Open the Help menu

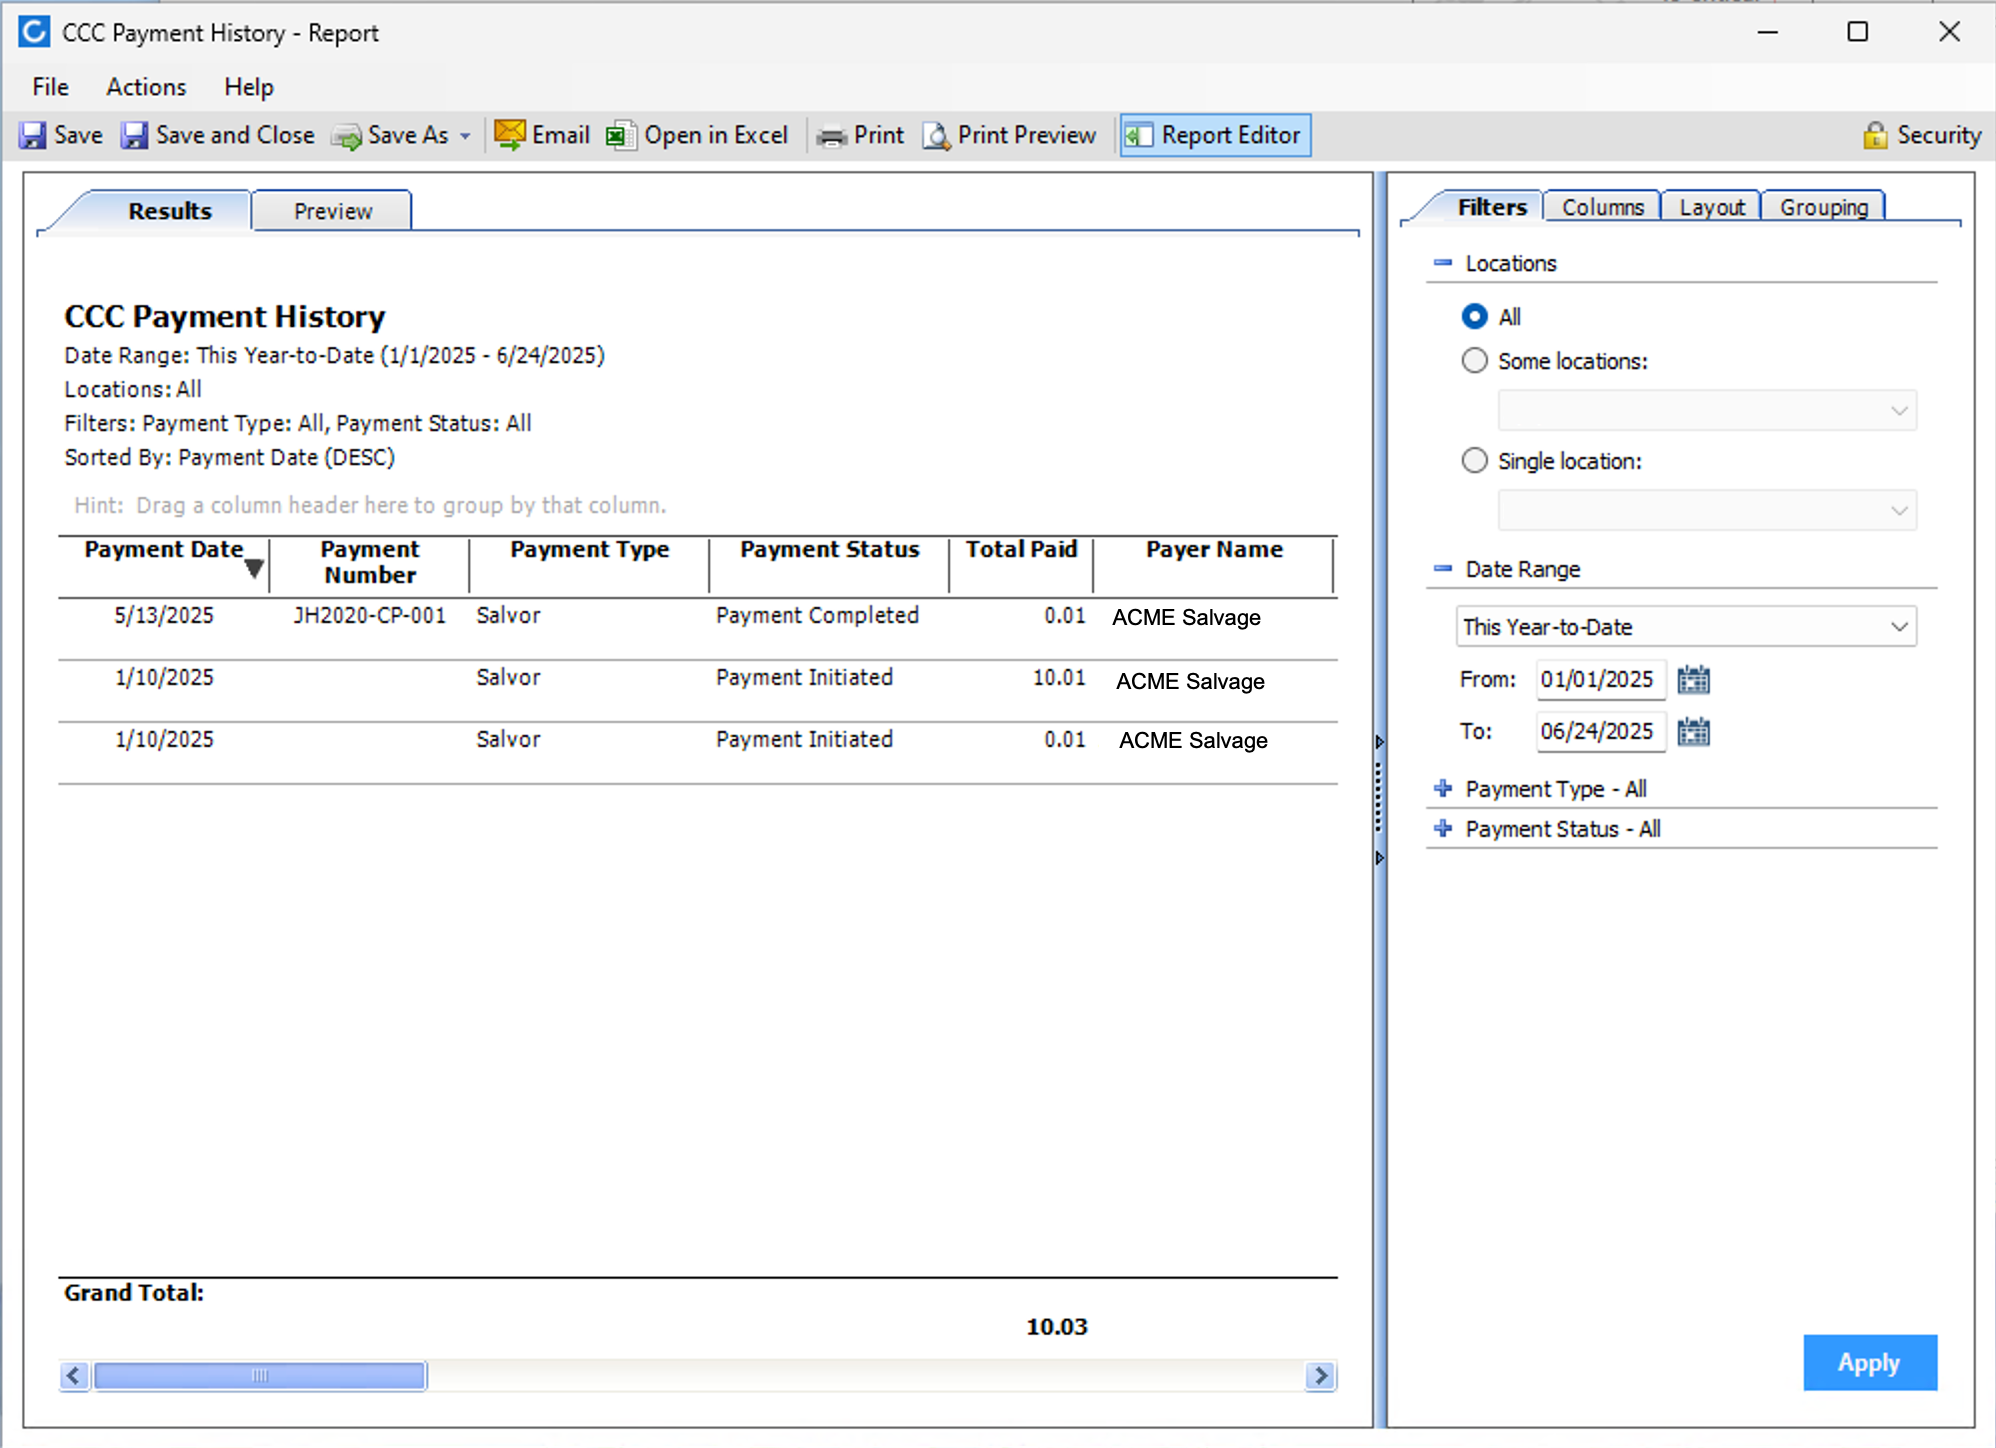tap(248, 87)
